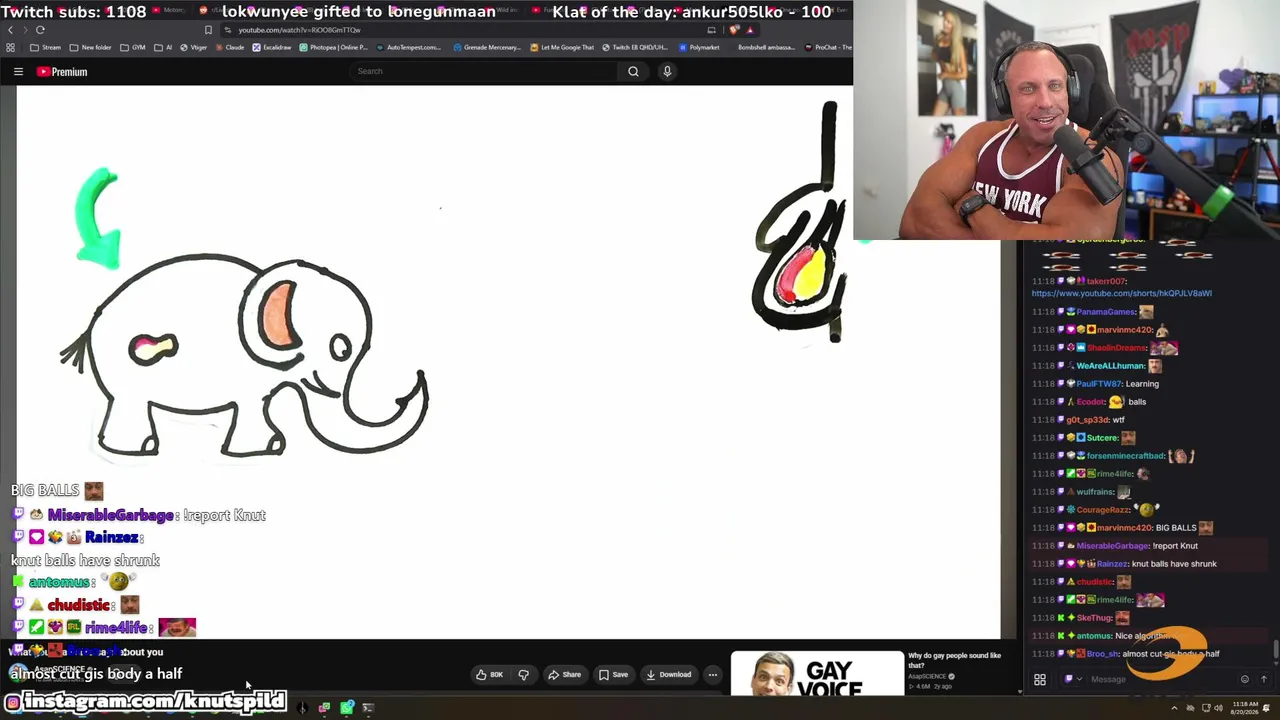Open the Twitch account selector in chat

click(1072, 680)
